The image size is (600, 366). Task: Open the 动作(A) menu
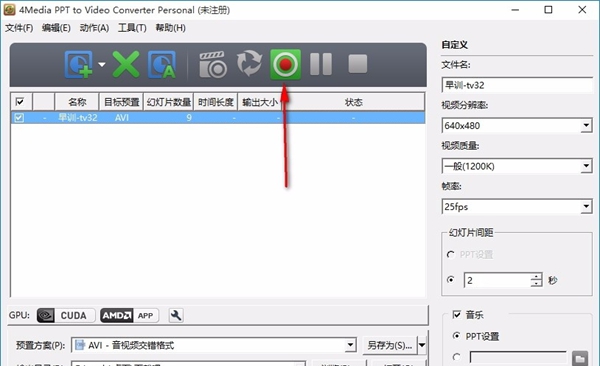[94, 28]
